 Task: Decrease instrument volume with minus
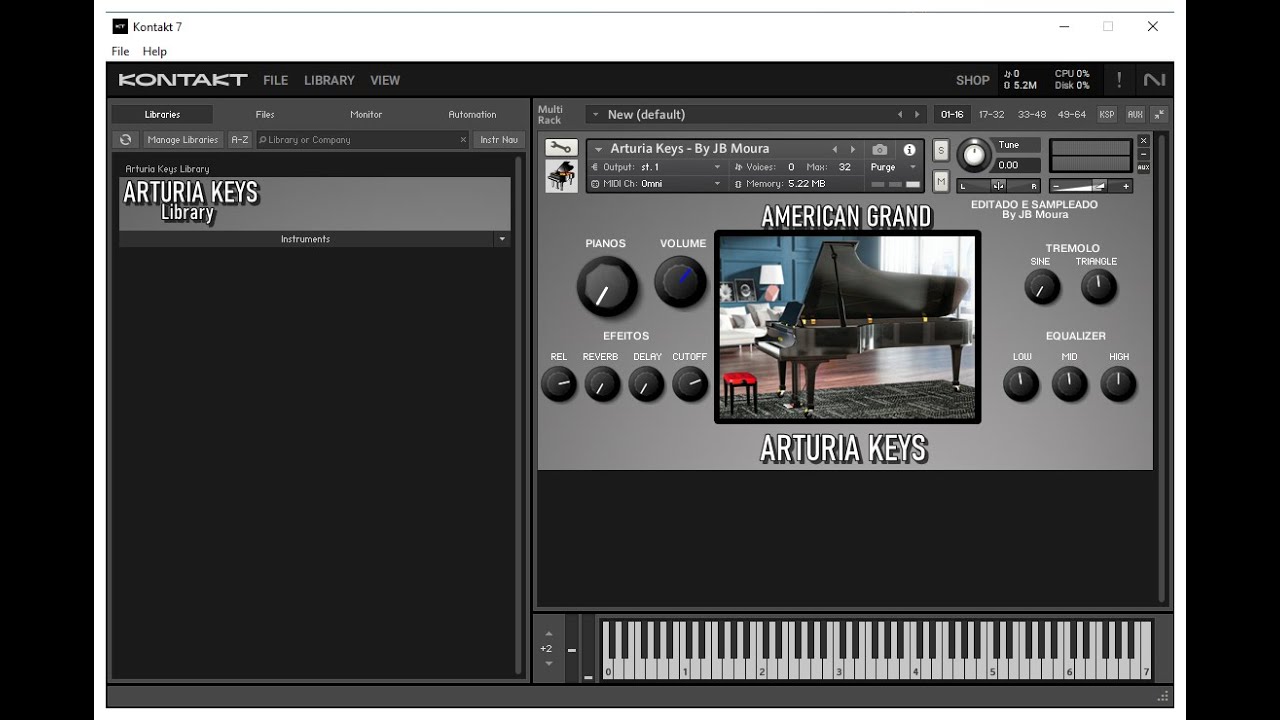(x=1056, y=186)
